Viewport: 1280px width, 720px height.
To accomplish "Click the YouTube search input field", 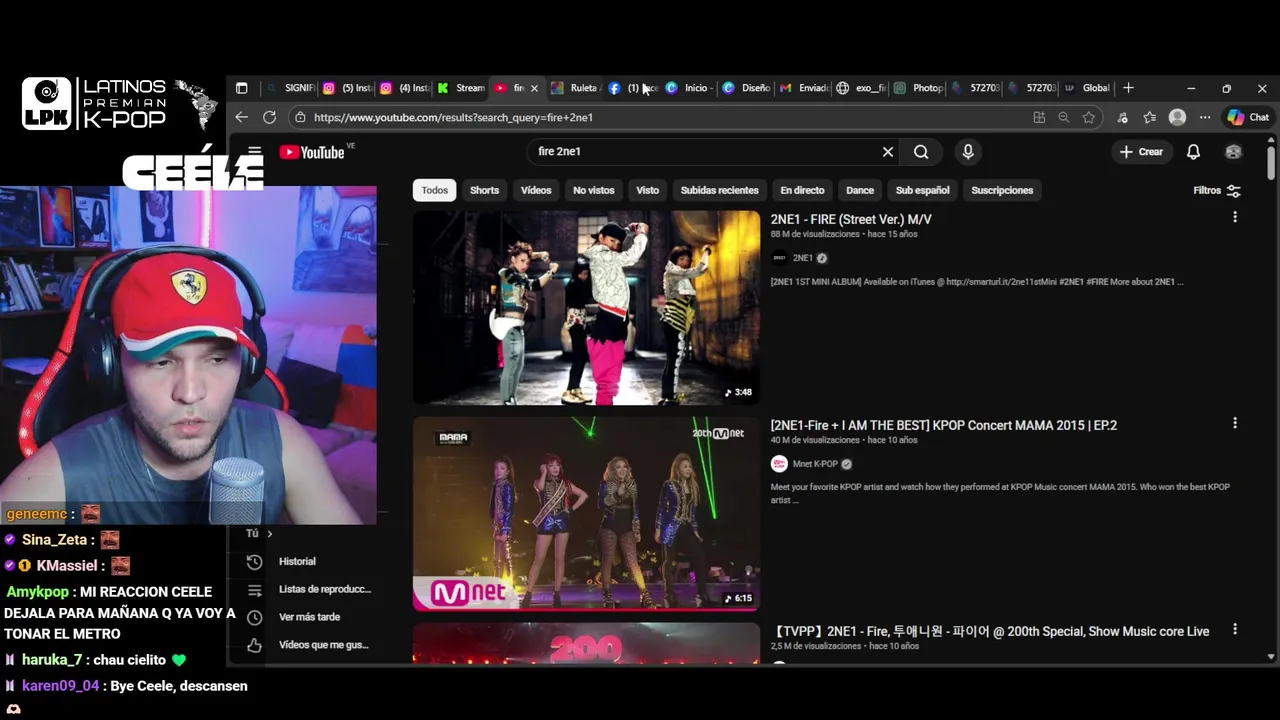I will tap(704, 152).
